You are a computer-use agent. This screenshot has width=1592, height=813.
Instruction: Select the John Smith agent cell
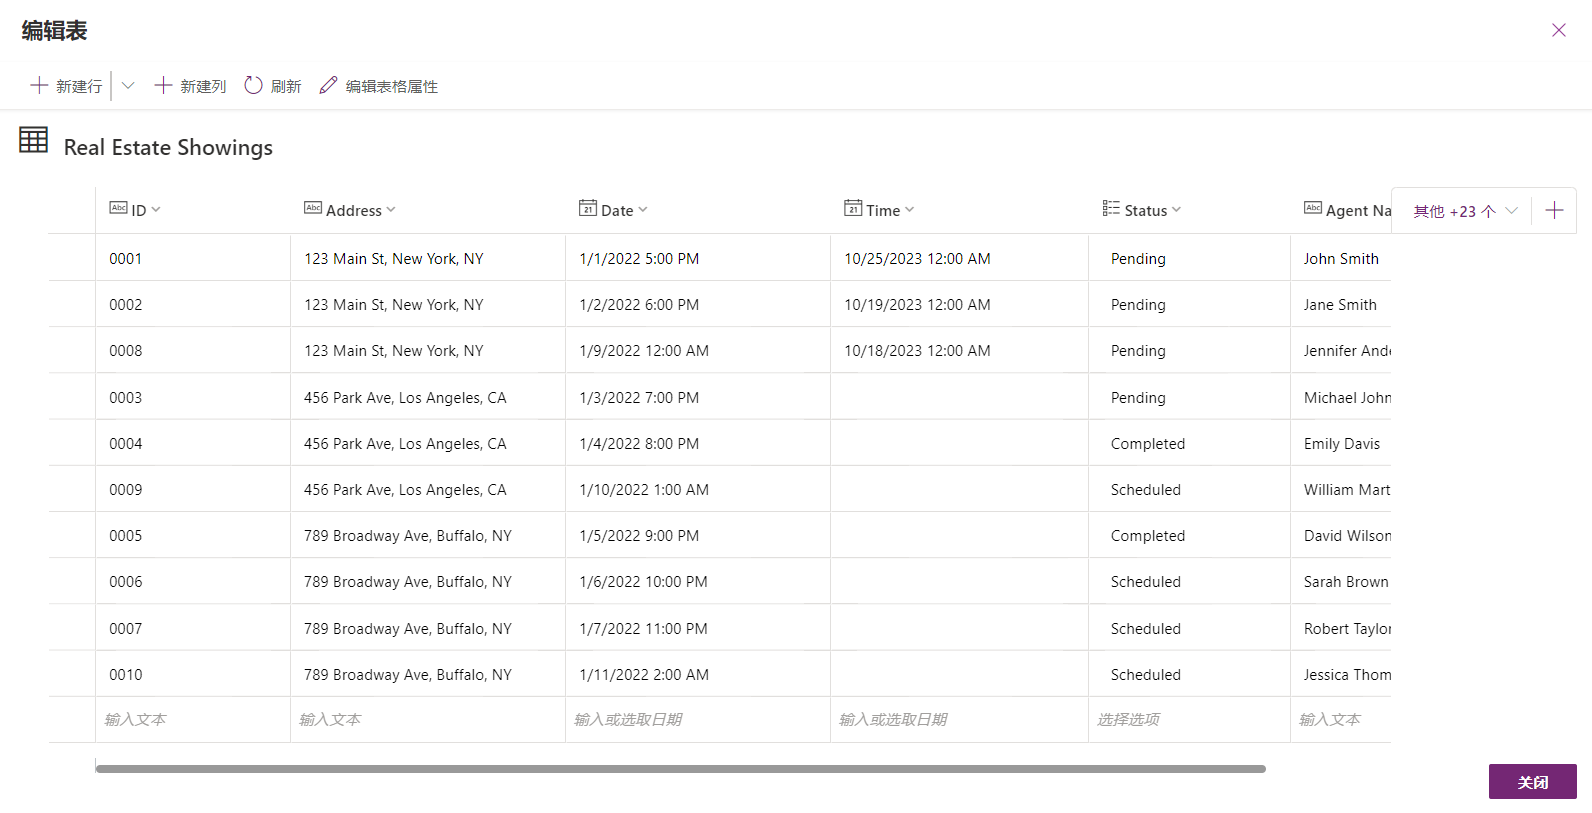pyautogui.click(x=1341, y=258)
